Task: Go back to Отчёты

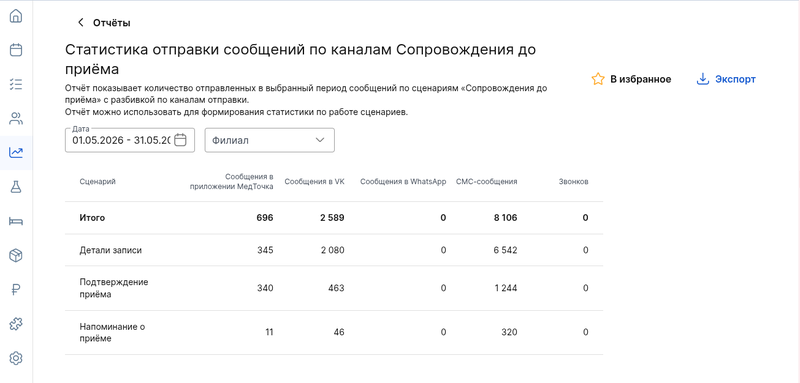Action: [112, 22]
